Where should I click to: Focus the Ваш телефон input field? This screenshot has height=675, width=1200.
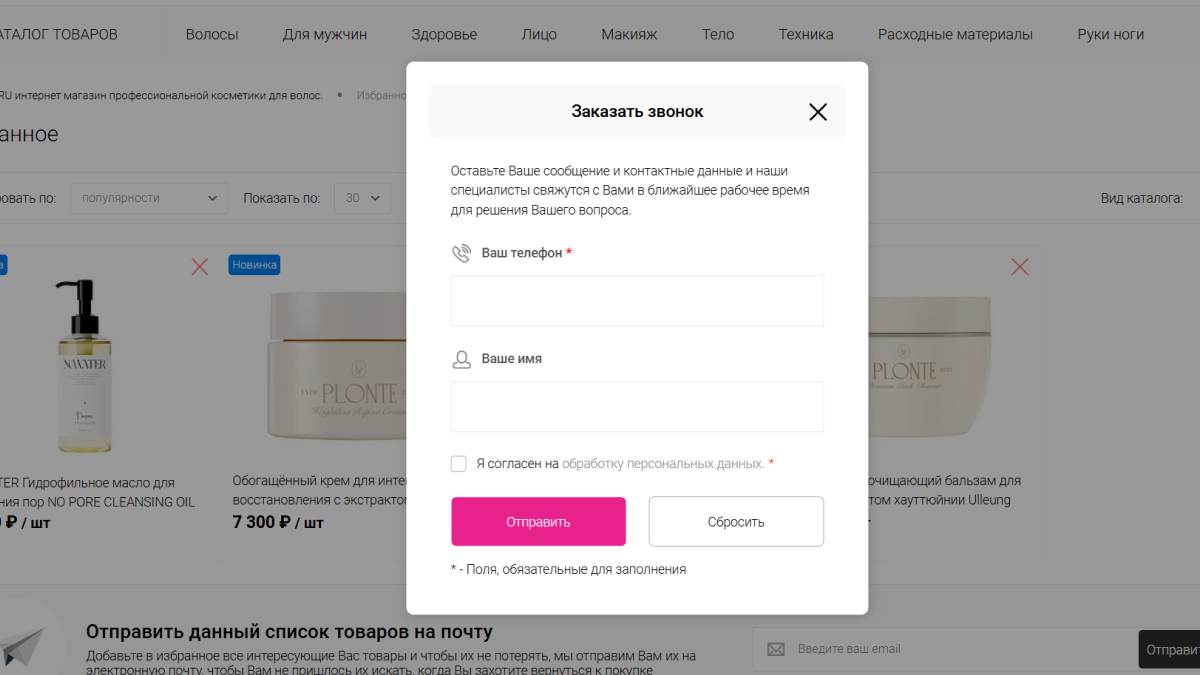(637, 301)
